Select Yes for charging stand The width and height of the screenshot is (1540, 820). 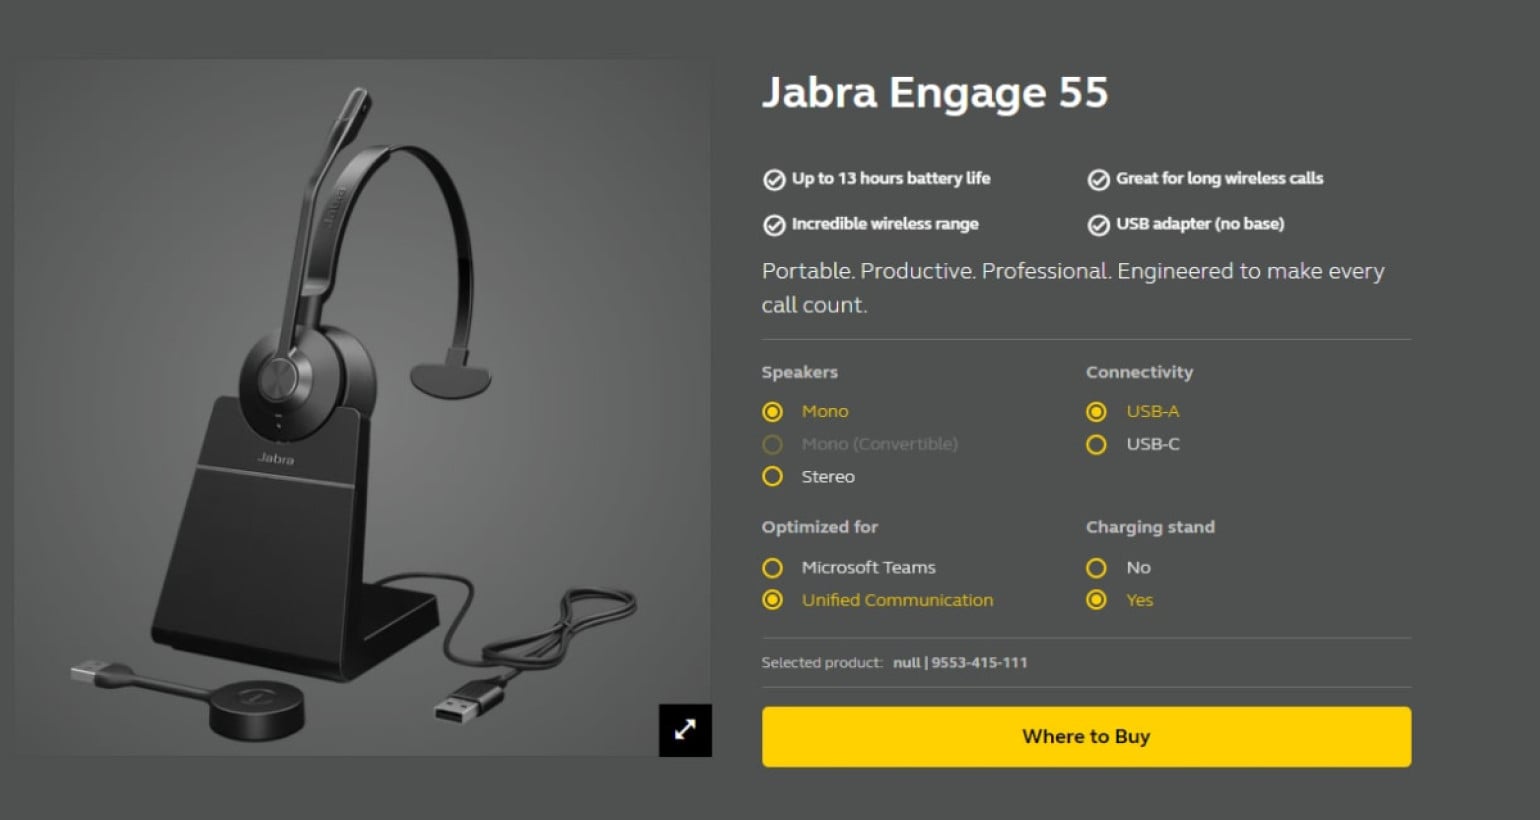(x=1097, y=600)
